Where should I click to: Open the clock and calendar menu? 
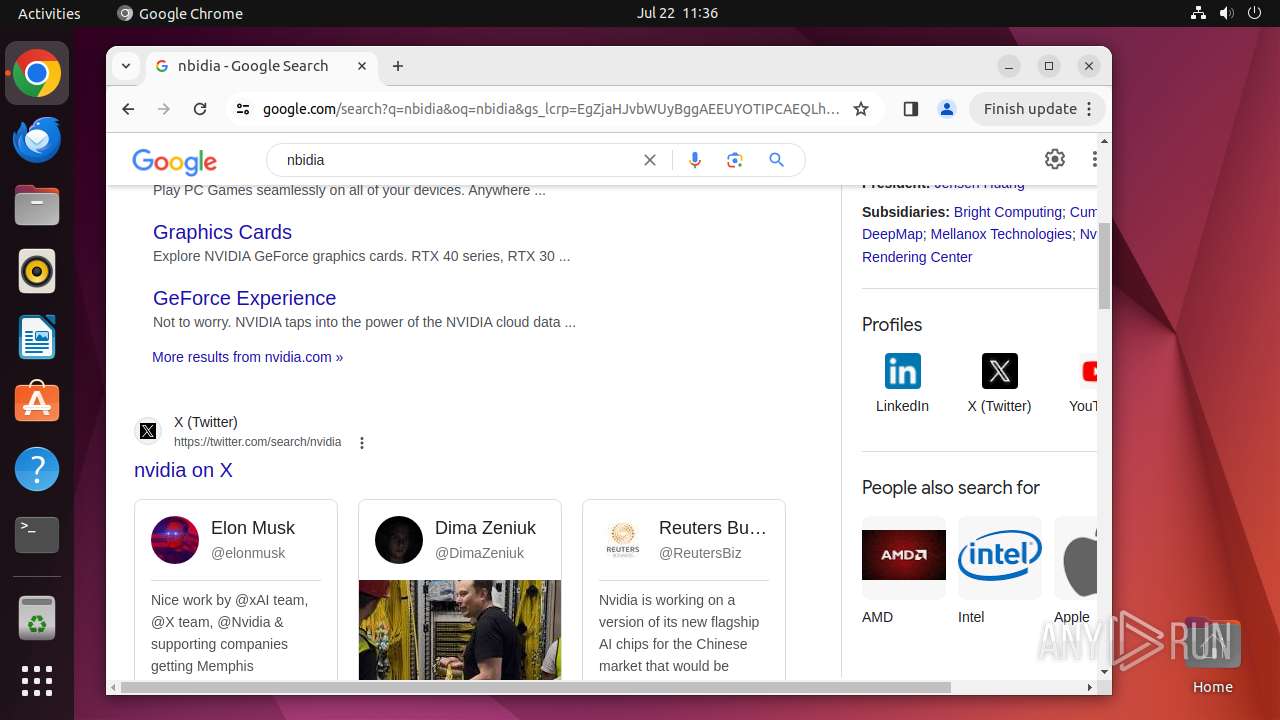677,13
